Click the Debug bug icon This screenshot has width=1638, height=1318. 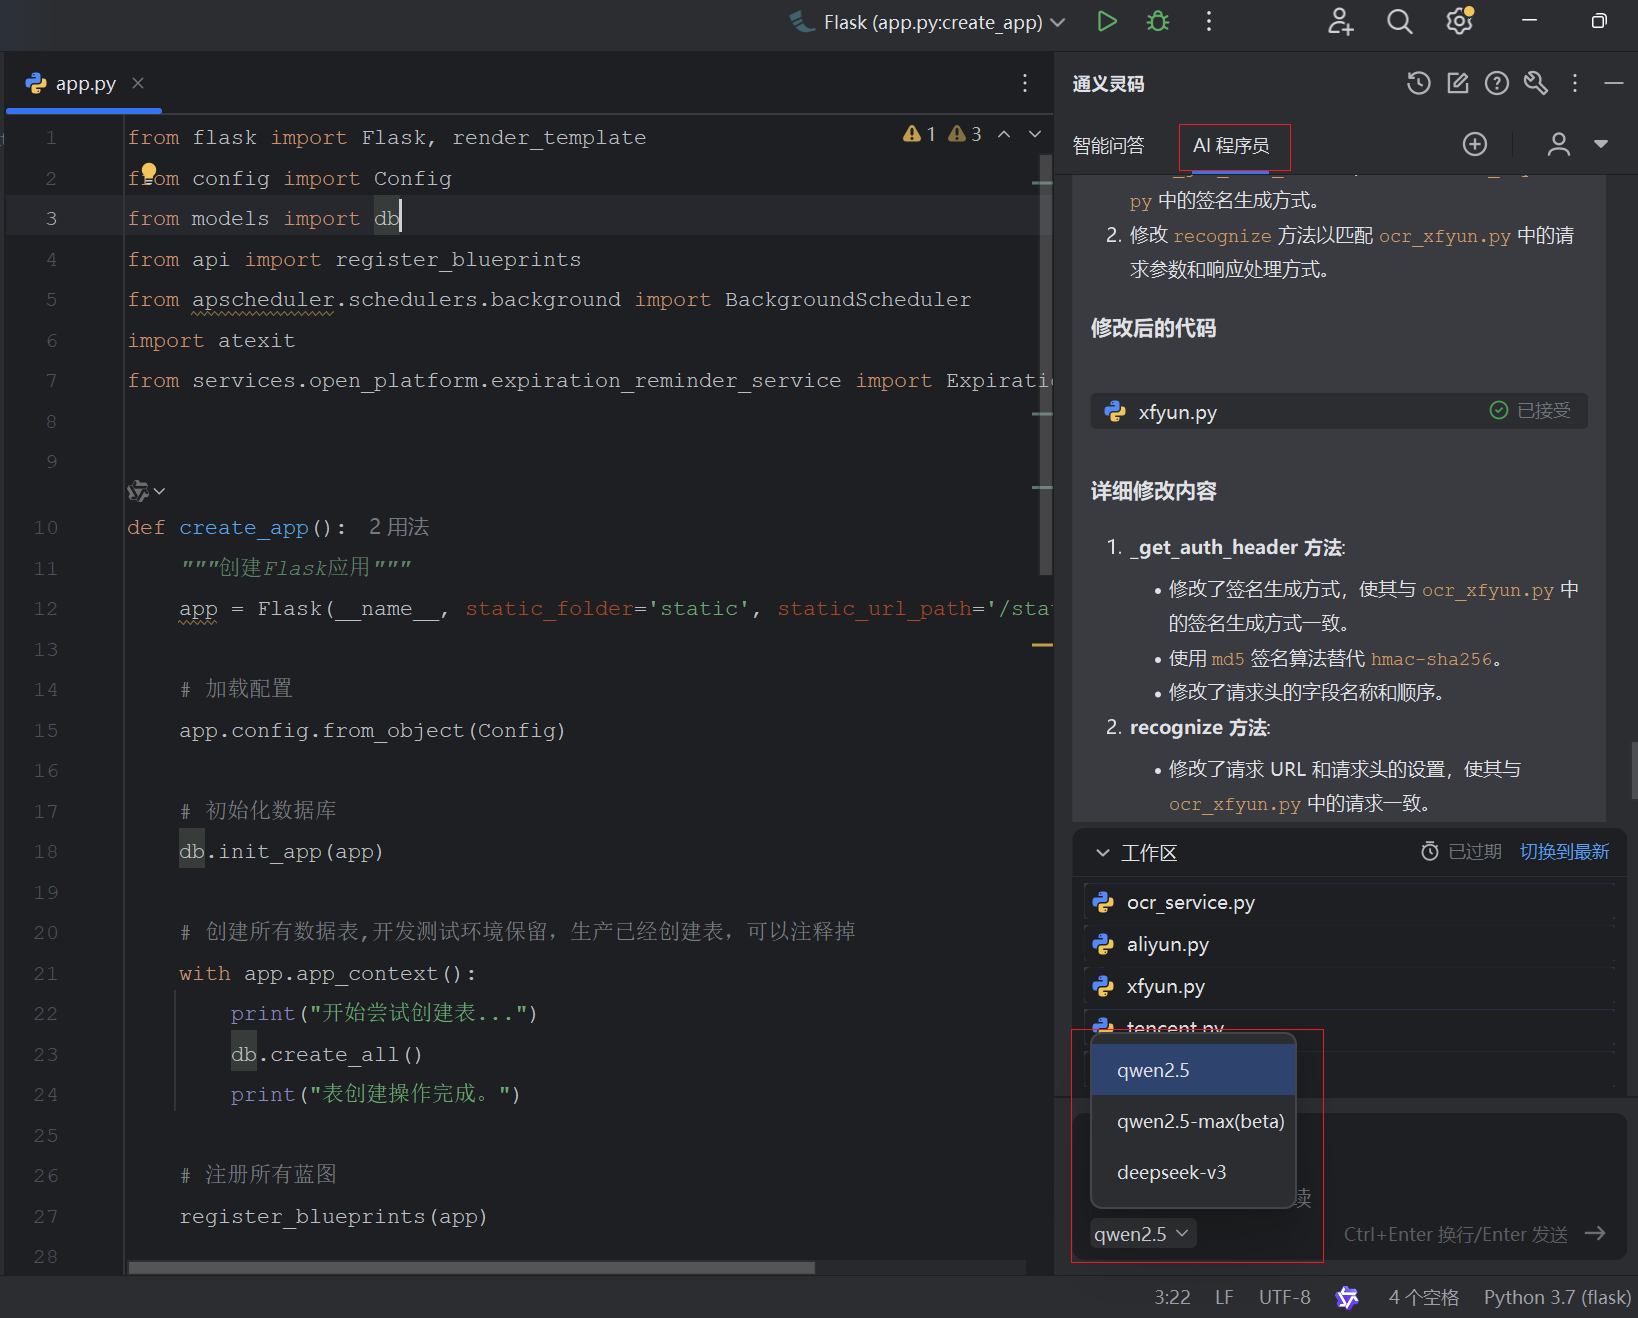[1157, 21]
